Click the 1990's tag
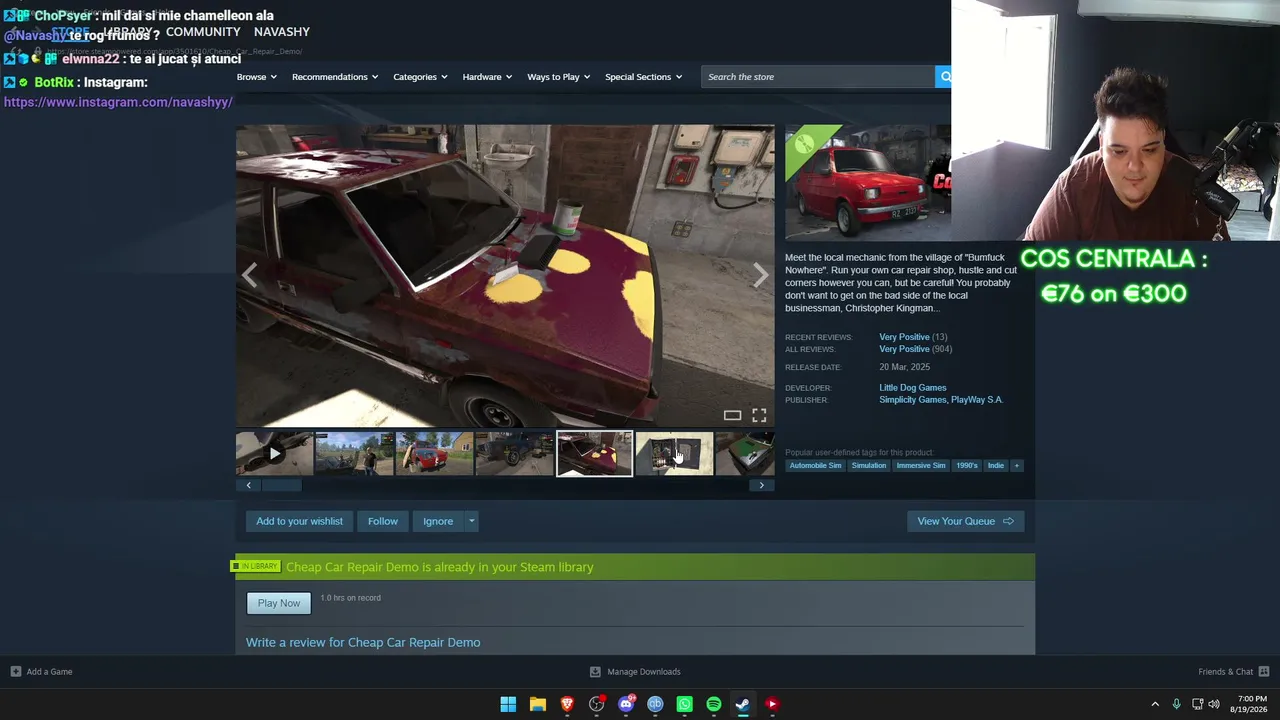1280x720 pixels. point(967,465)
